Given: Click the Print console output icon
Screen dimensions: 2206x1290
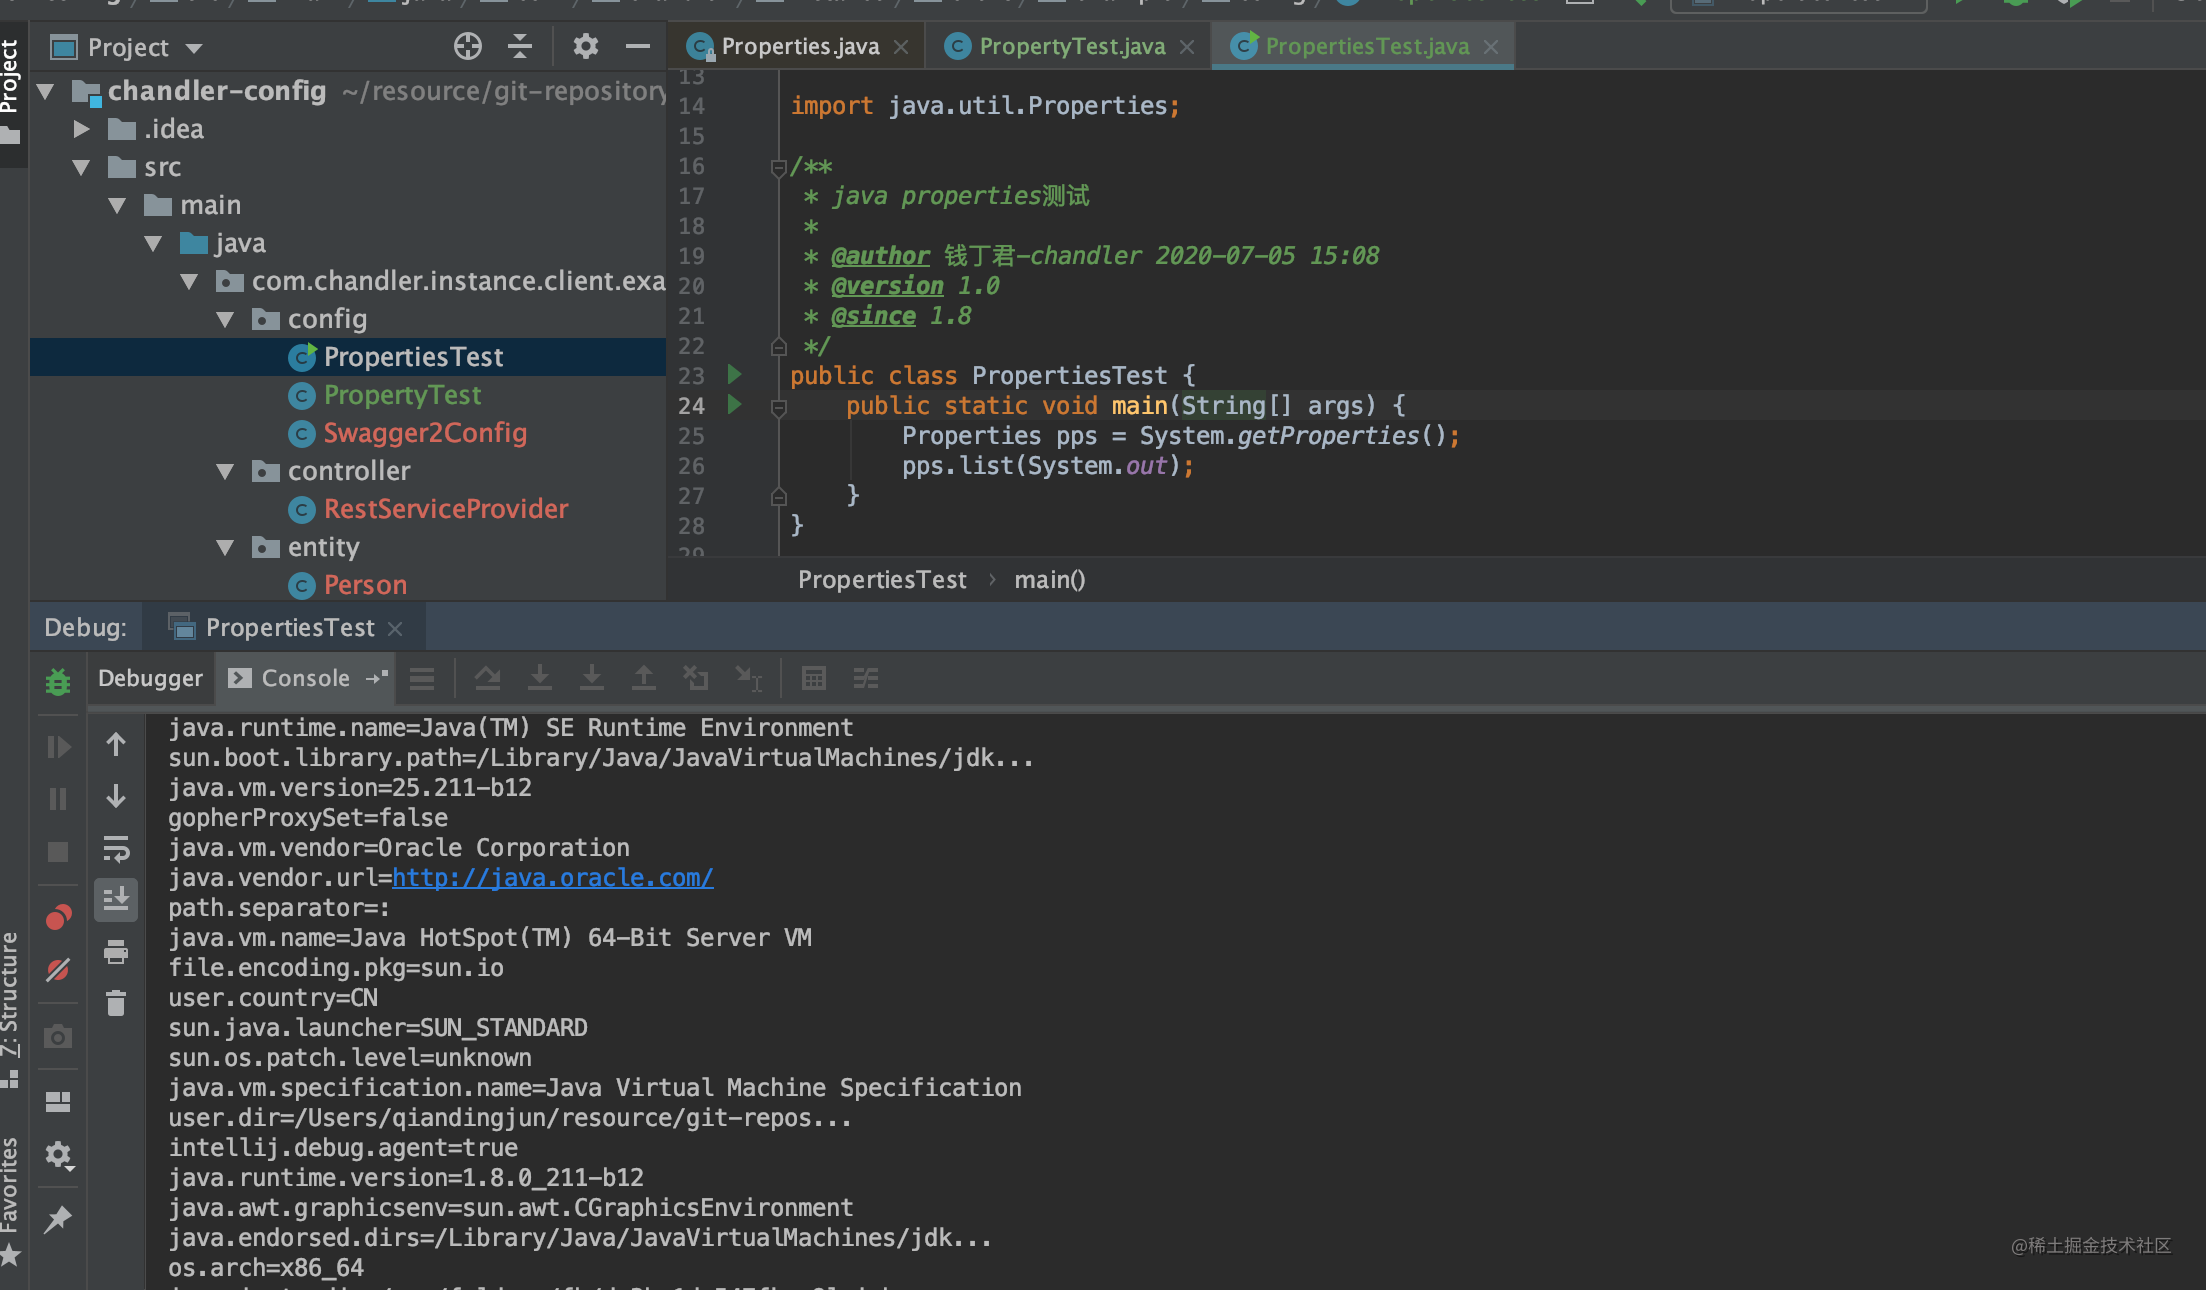Looking at the screenshot, I should [116, 952].
